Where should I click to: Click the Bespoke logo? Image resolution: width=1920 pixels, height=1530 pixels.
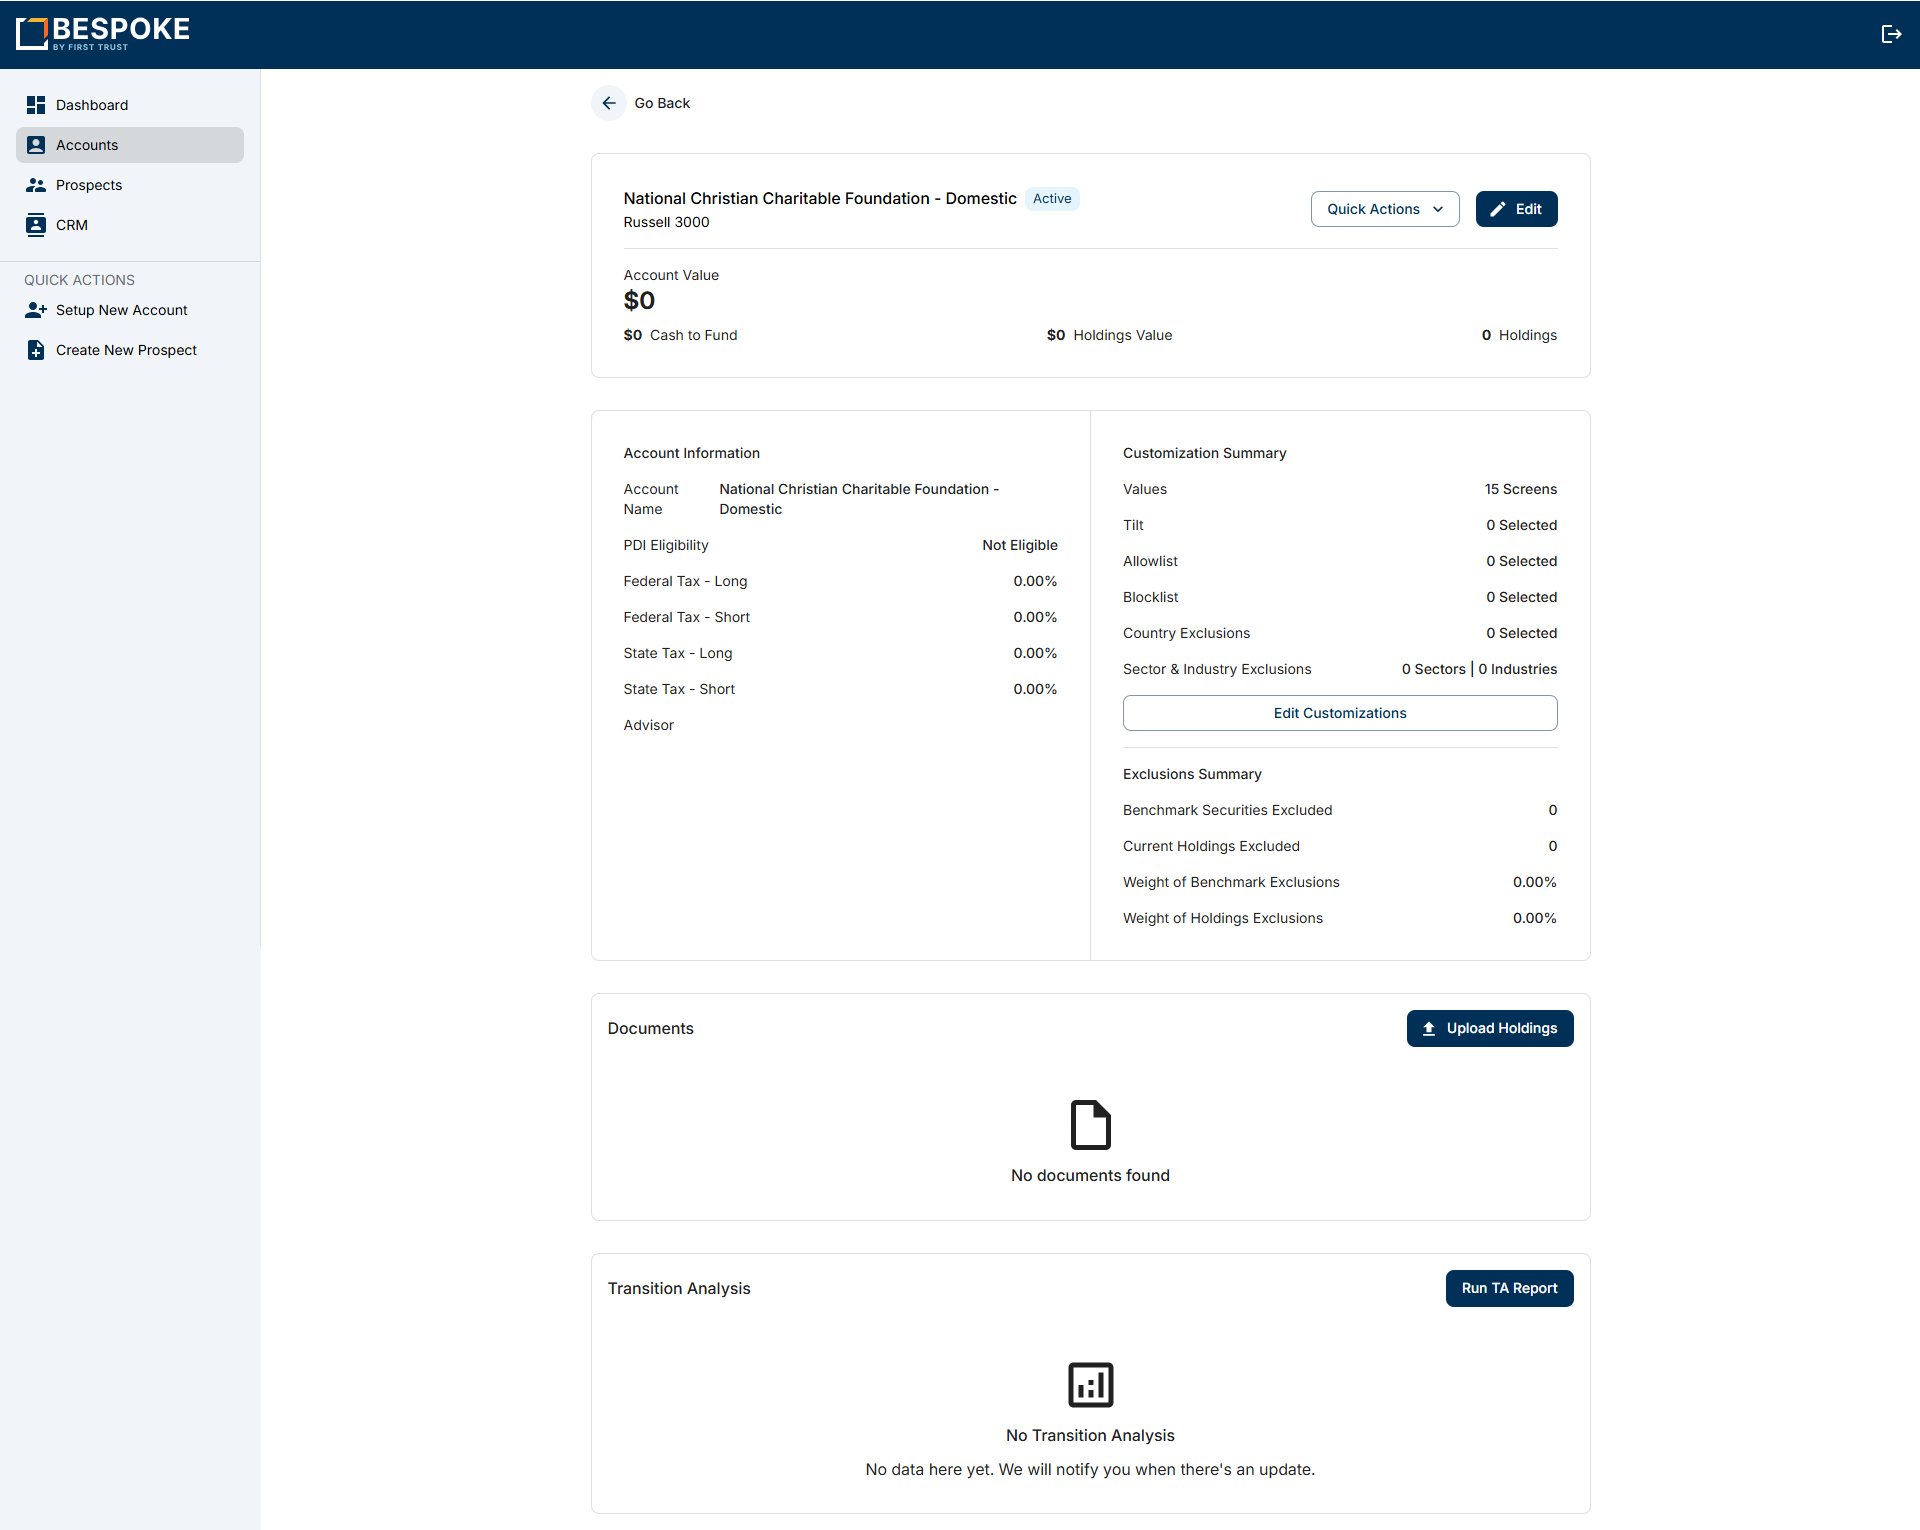click(x=103, y=33)
